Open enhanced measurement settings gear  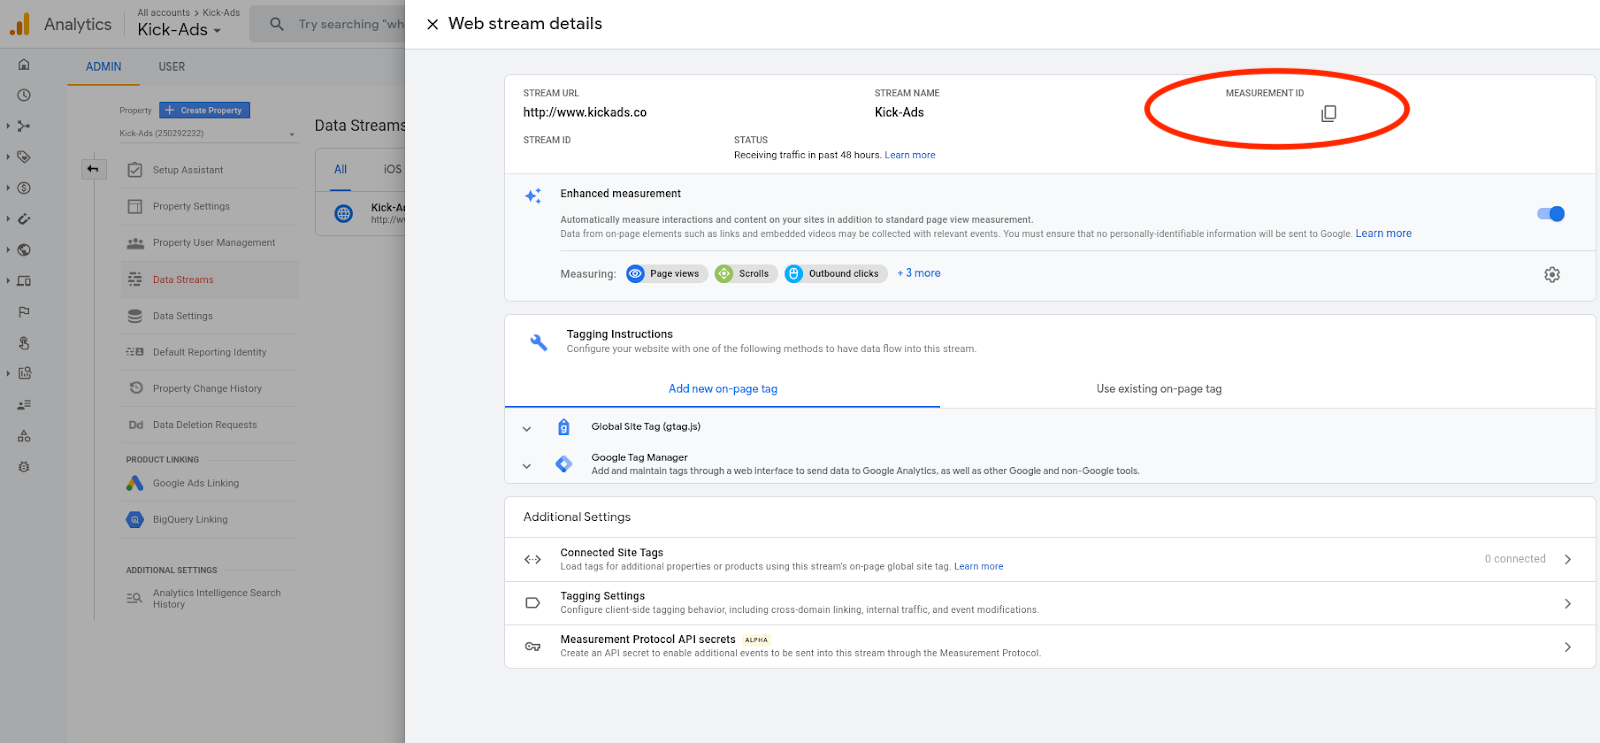(x=1552, y=274)
